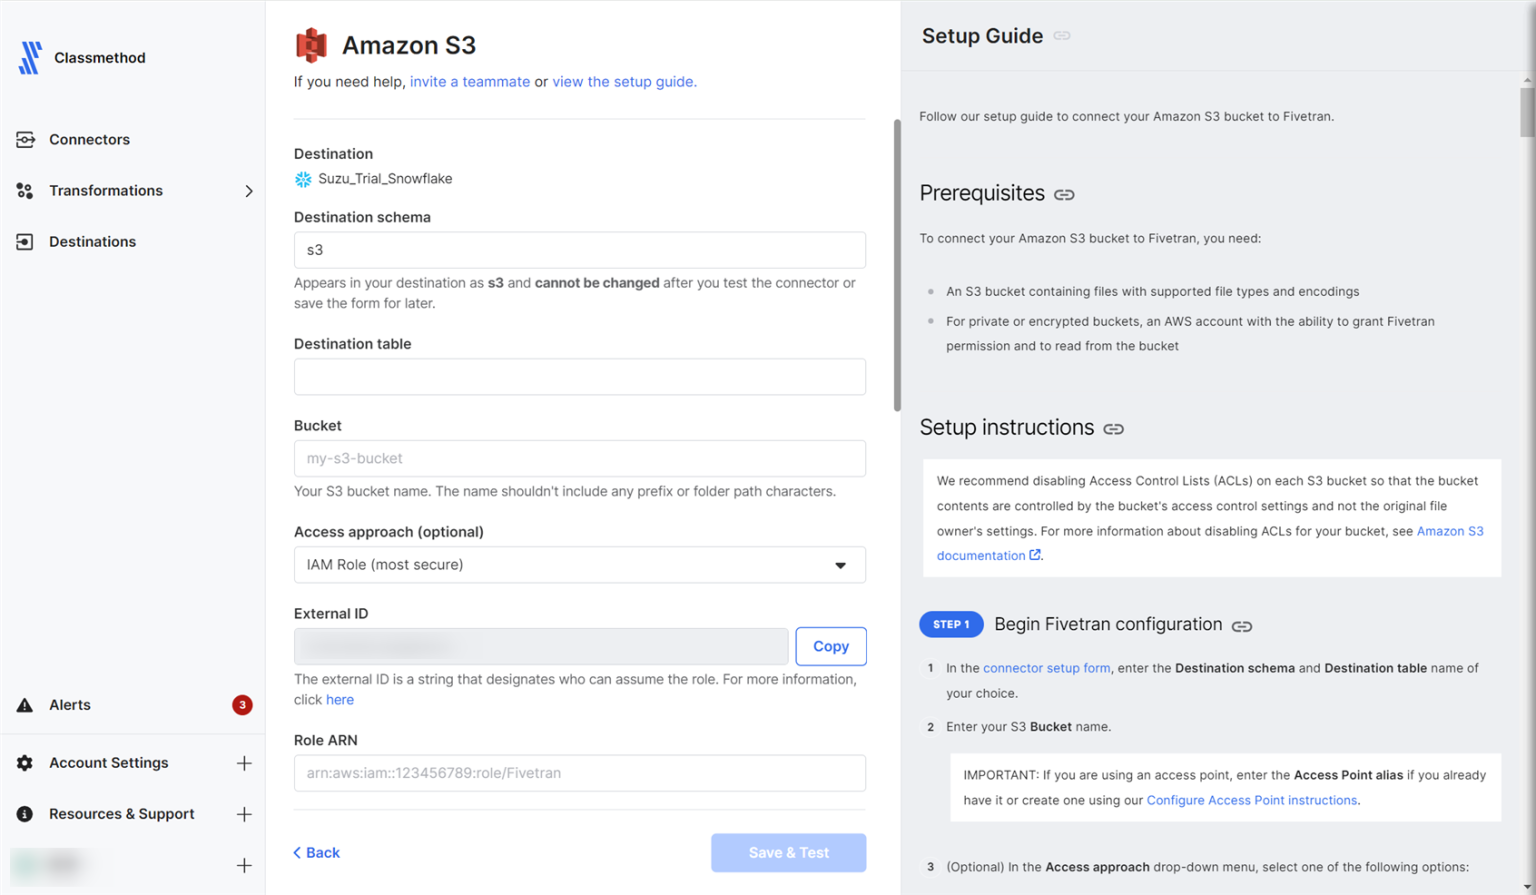Open Account Settings via the gear icon
The width and height of the screenshot is (1536, 895).
click(25, 762)
